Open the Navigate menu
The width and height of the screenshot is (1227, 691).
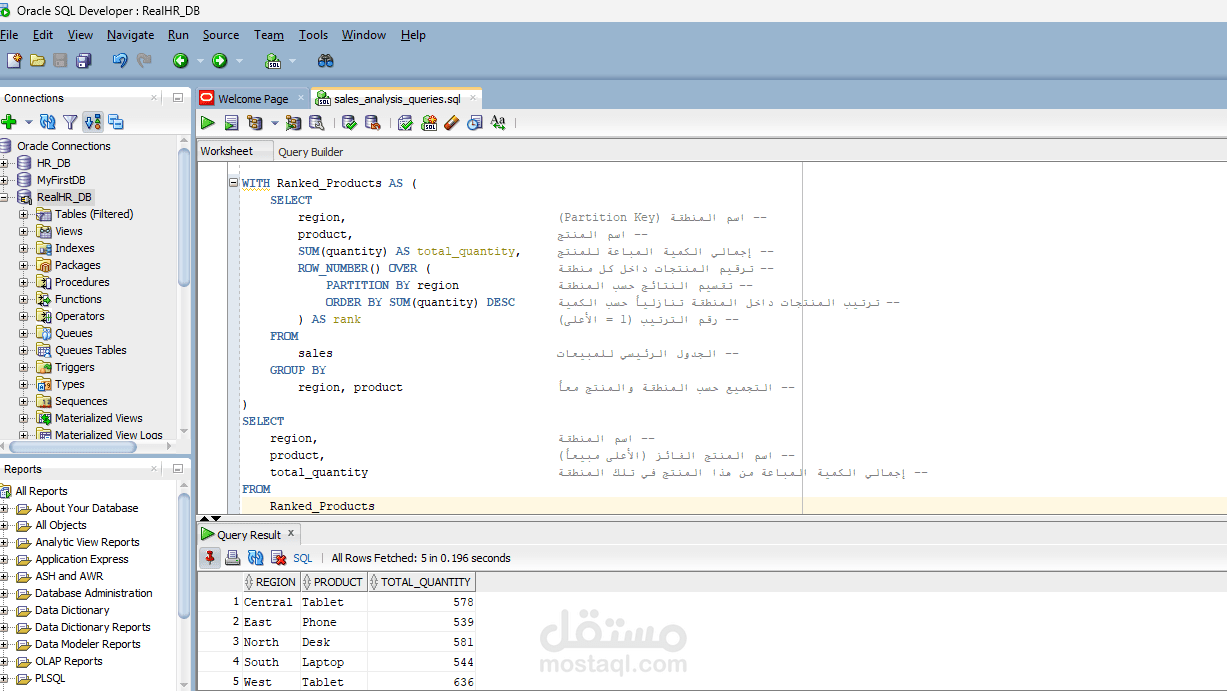click(130, 34)
